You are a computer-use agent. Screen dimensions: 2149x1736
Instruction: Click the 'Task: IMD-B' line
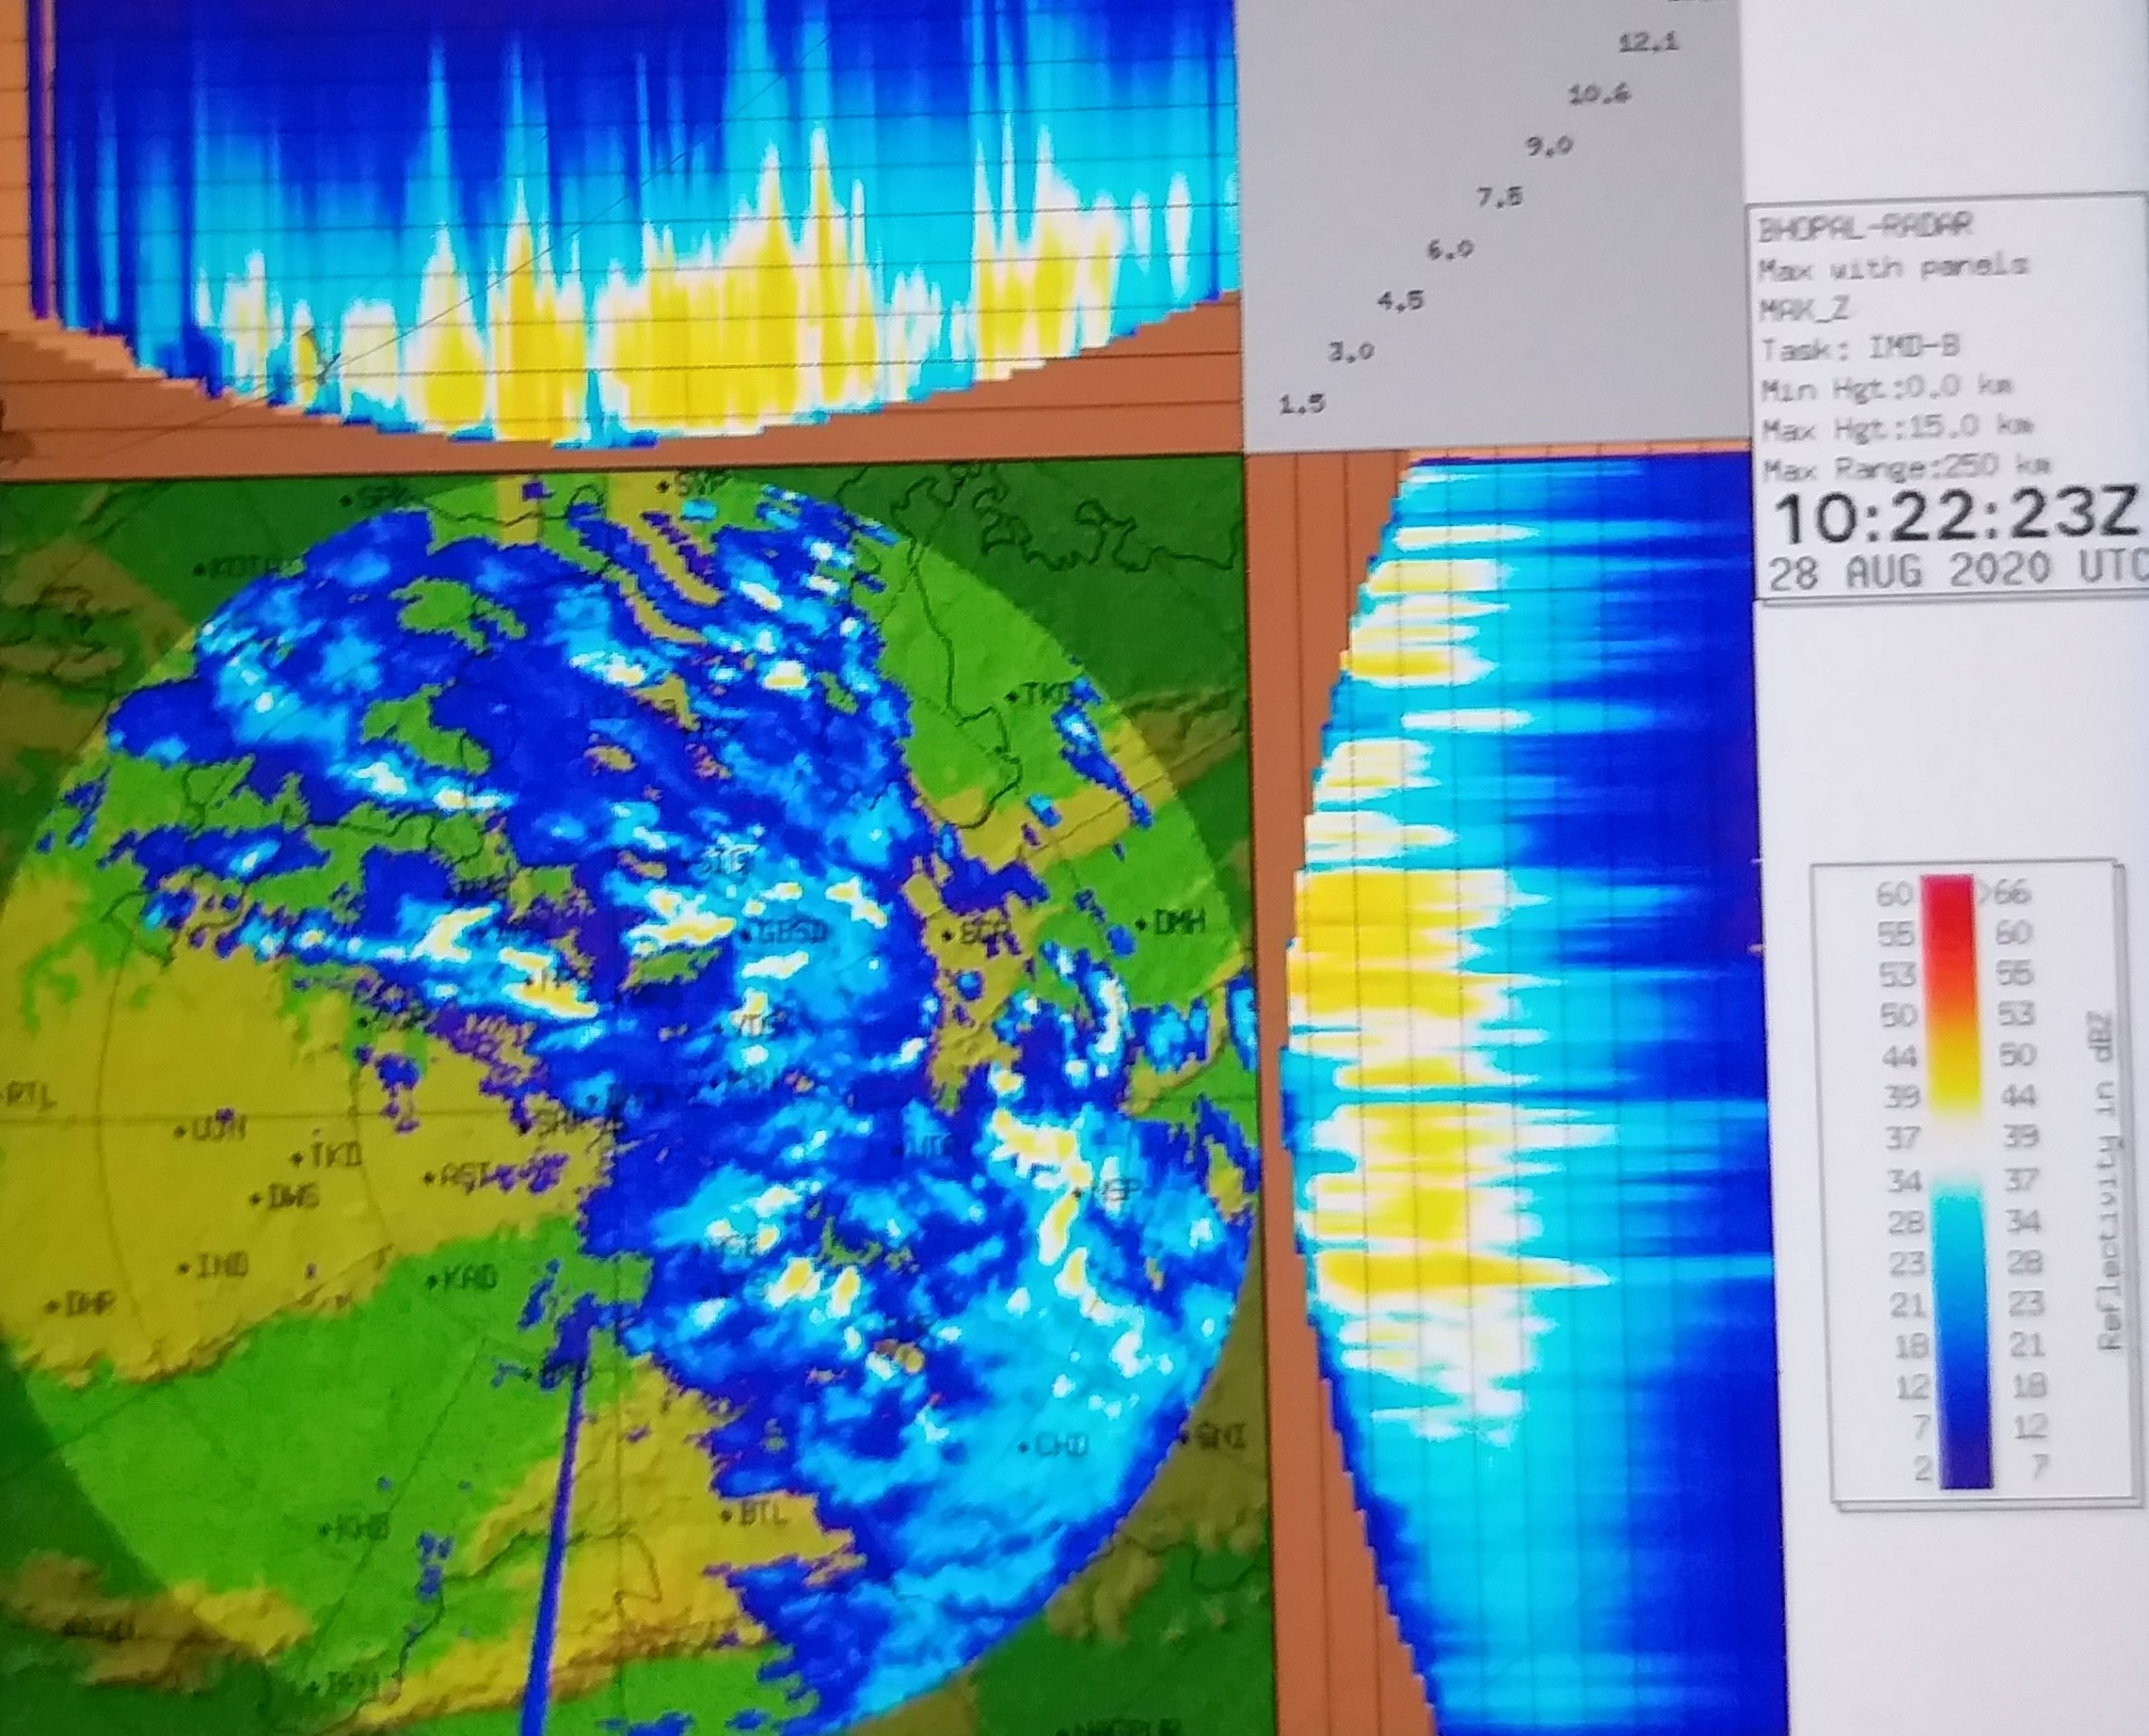[x=1859, y=348]
